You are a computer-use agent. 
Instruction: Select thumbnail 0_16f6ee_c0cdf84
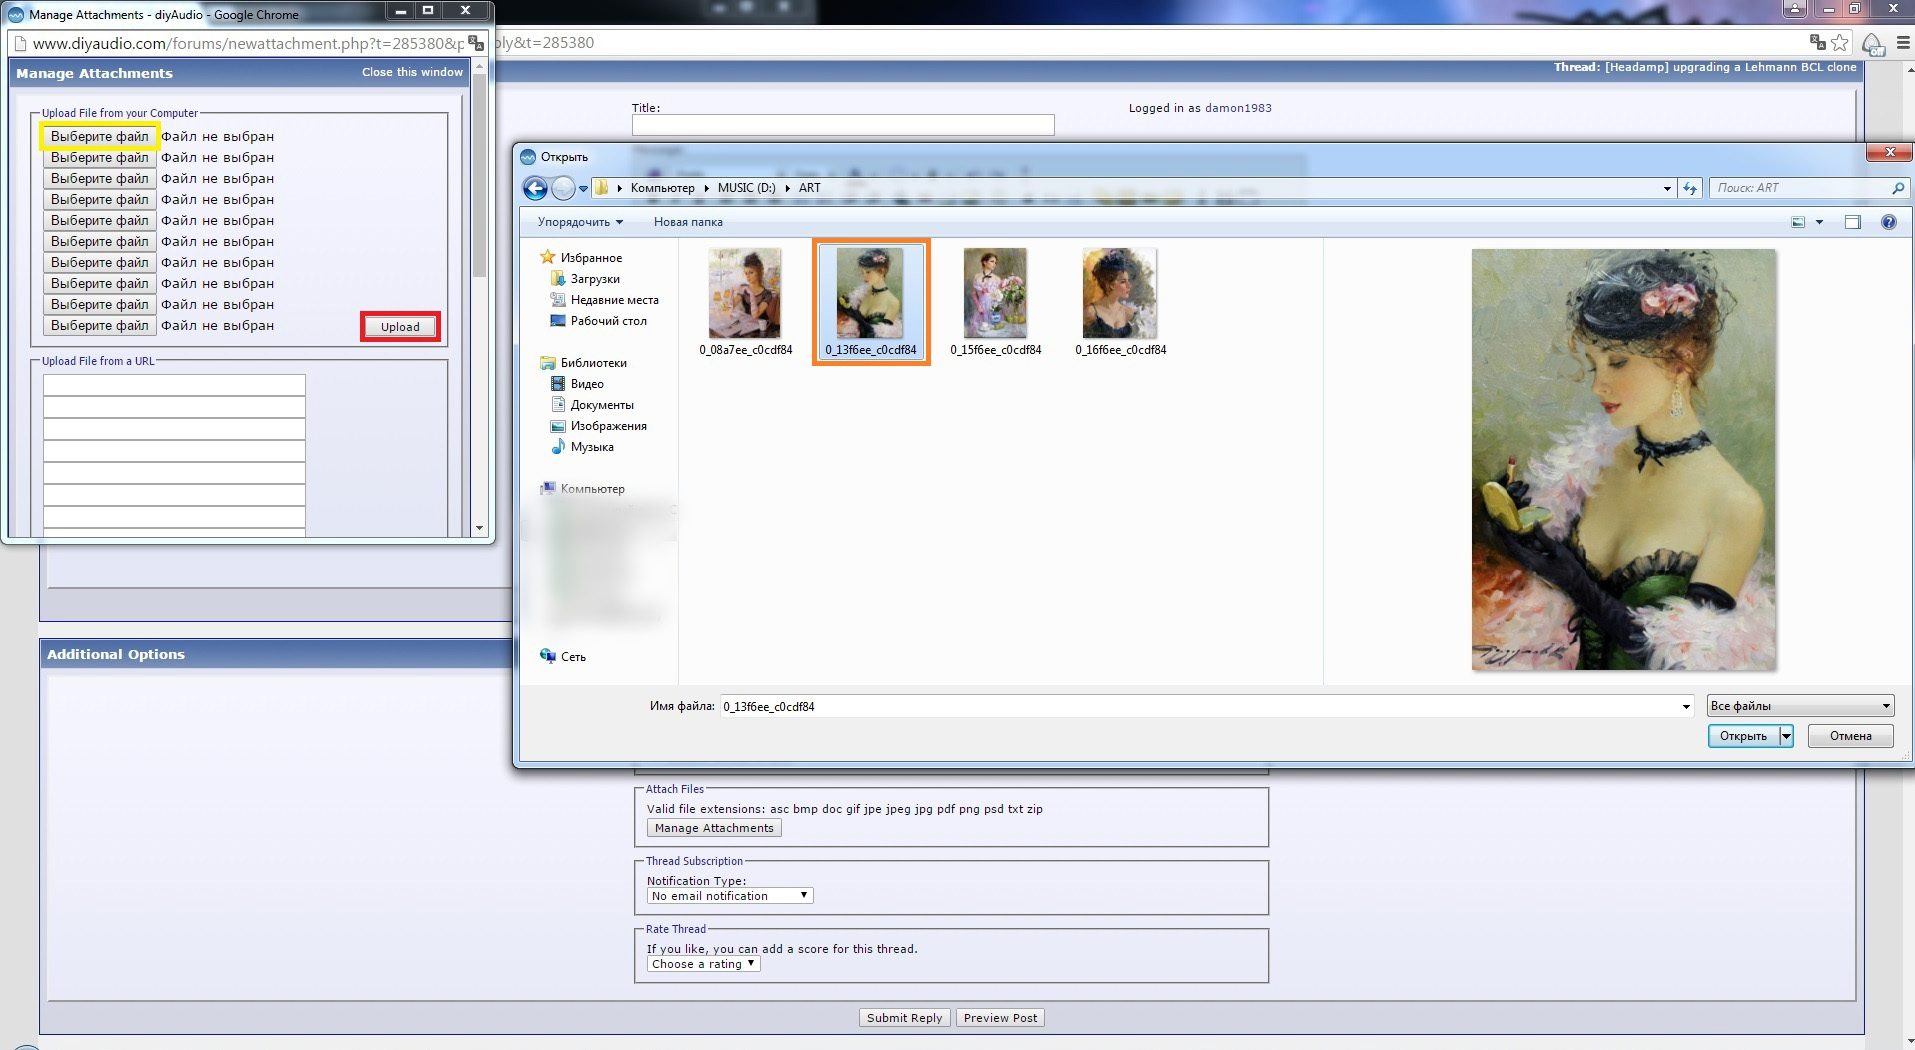(x=1120, y=301)
